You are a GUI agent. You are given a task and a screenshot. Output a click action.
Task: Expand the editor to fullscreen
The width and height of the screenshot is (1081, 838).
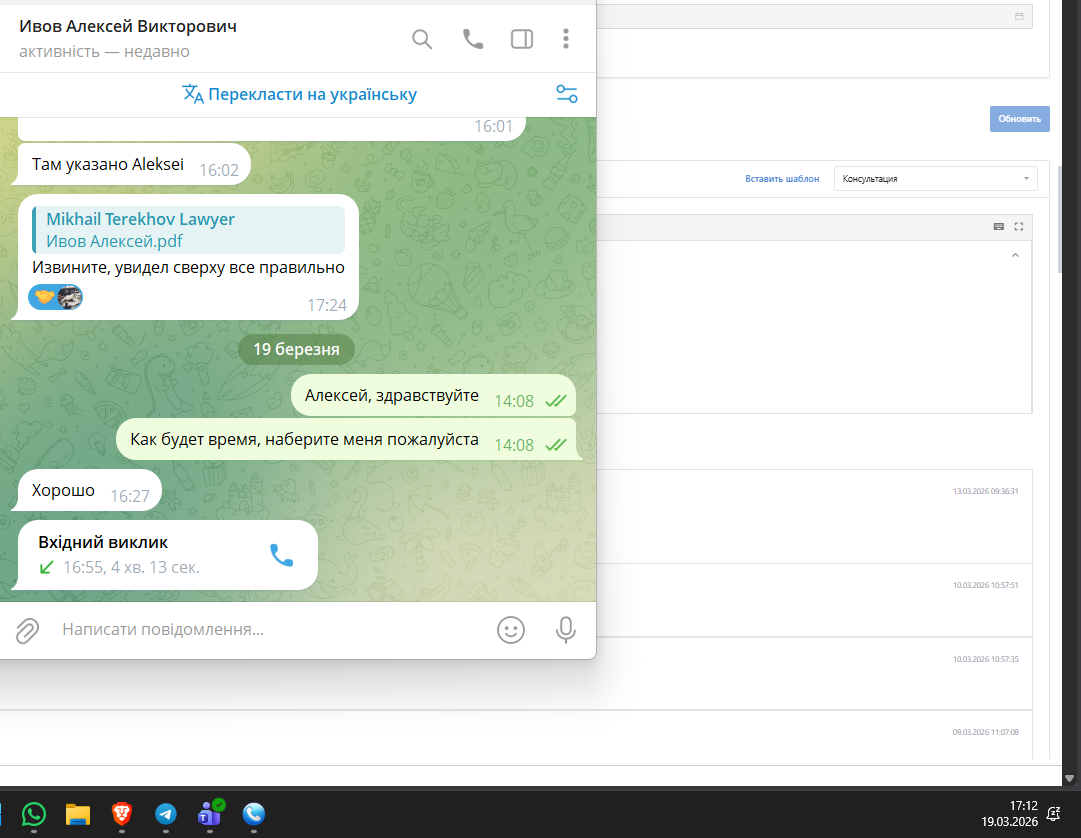(1018, 227)
